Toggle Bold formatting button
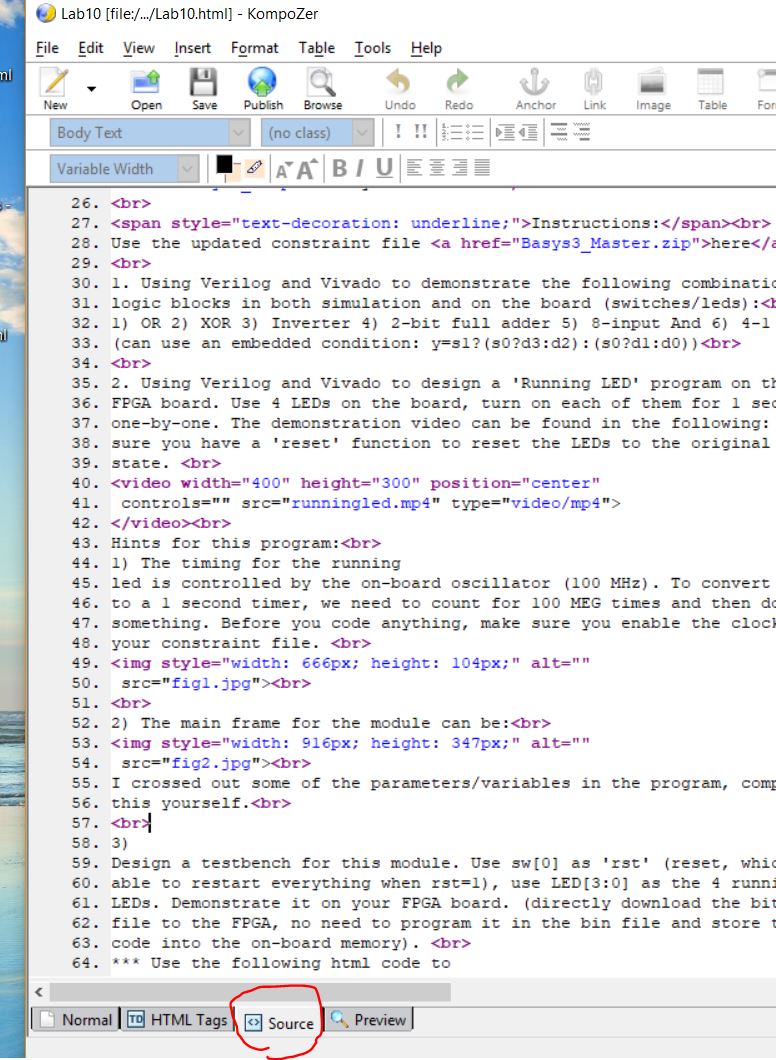 (339, 168)
